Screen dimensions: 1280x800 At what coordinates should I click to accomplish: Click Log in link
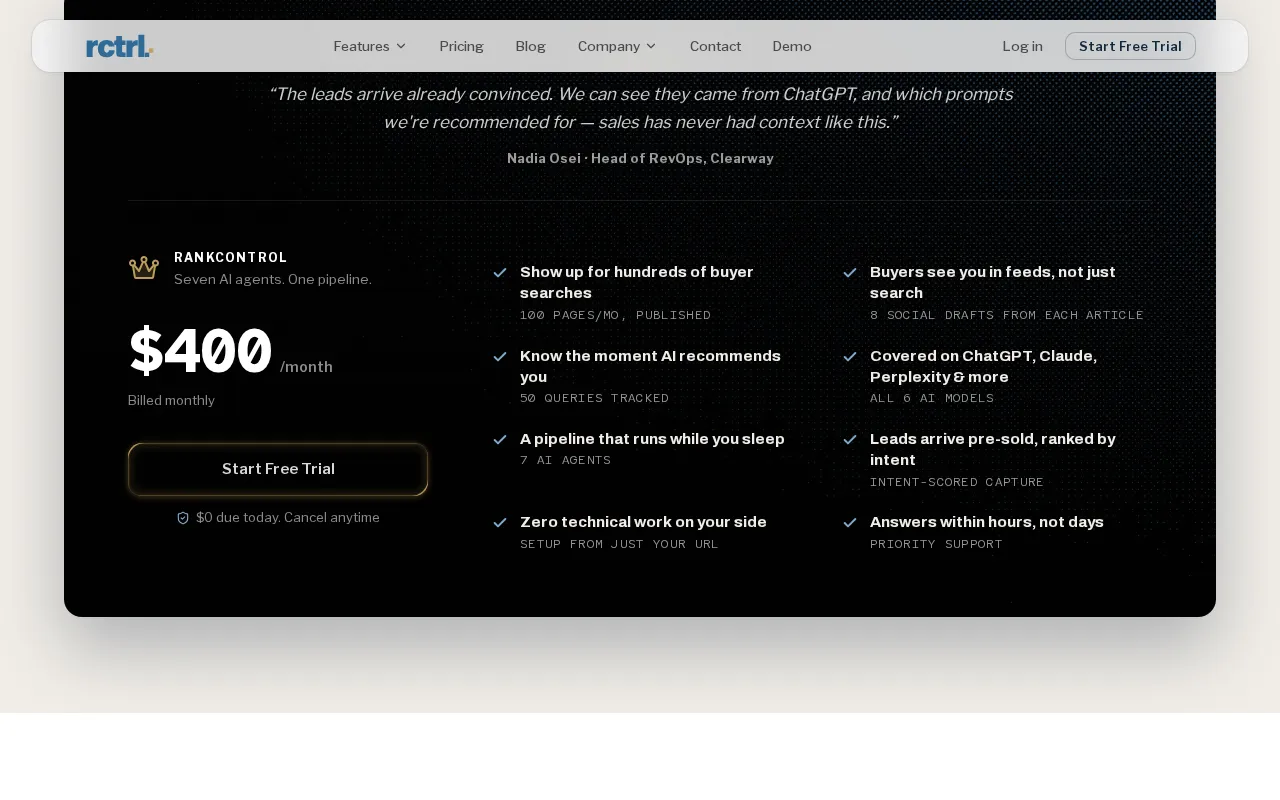tap(1022, 46)
